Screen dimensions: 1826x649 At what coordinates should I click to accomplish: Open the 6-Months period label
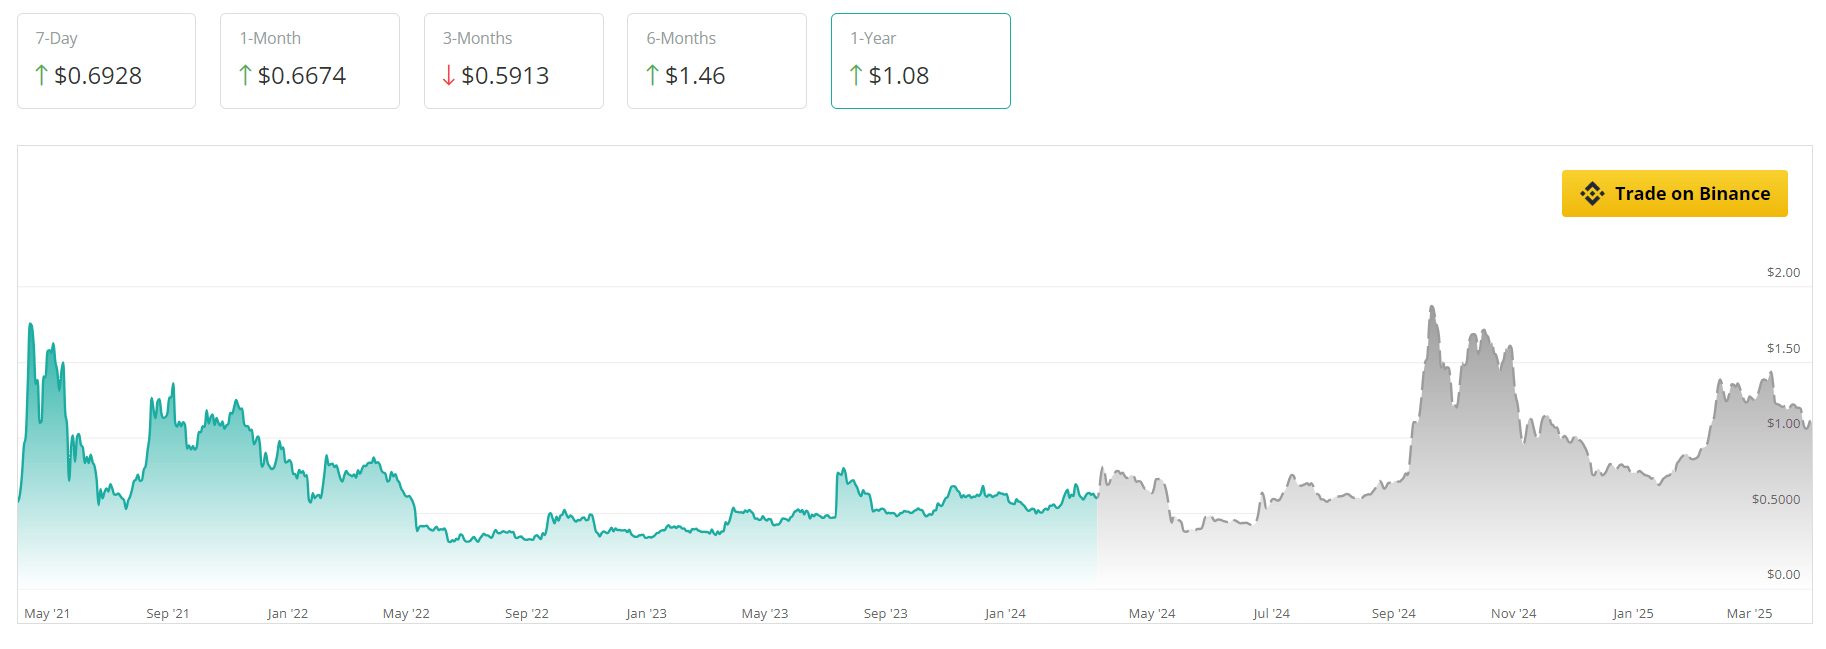[681, 38]
